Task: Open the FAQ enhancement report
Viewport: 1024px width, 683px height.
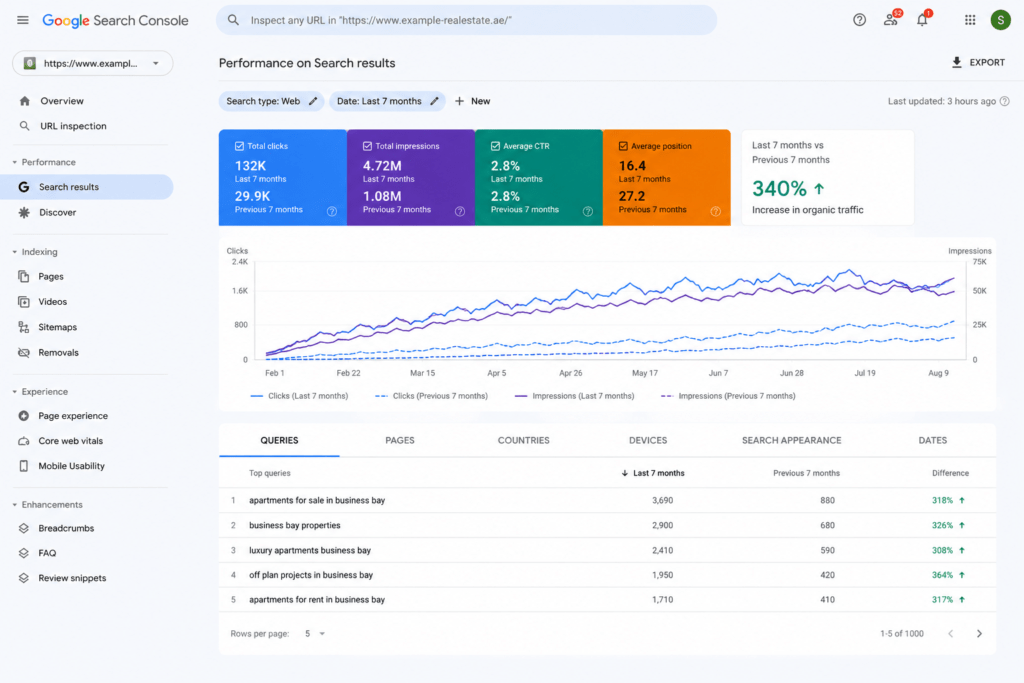Action: 47,553
